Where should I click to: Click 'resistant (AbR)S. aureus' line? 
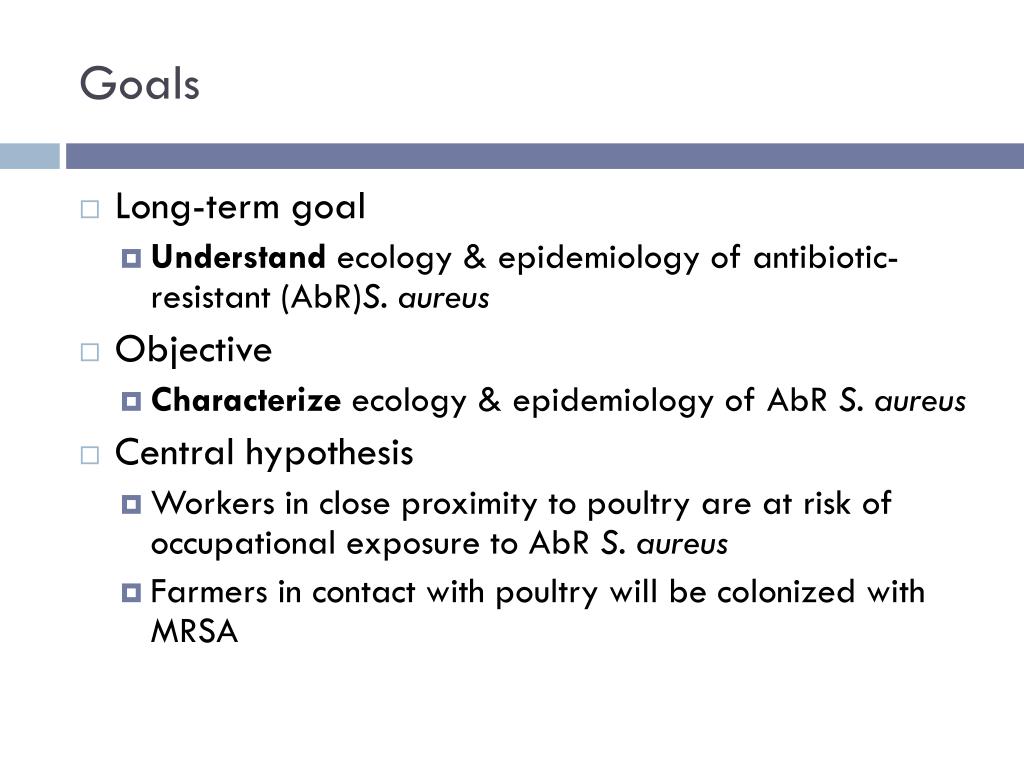tap(320, 298)
